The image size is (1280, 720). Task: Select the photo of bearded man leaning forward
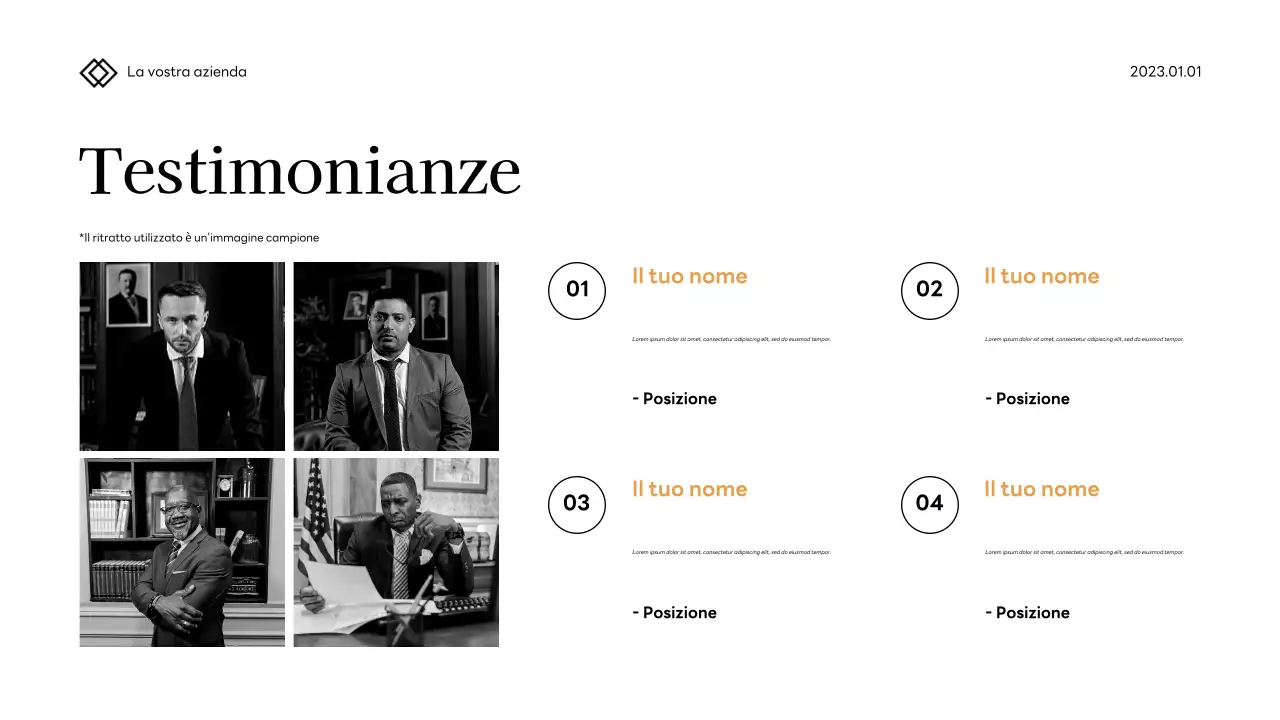pos(182,356)
